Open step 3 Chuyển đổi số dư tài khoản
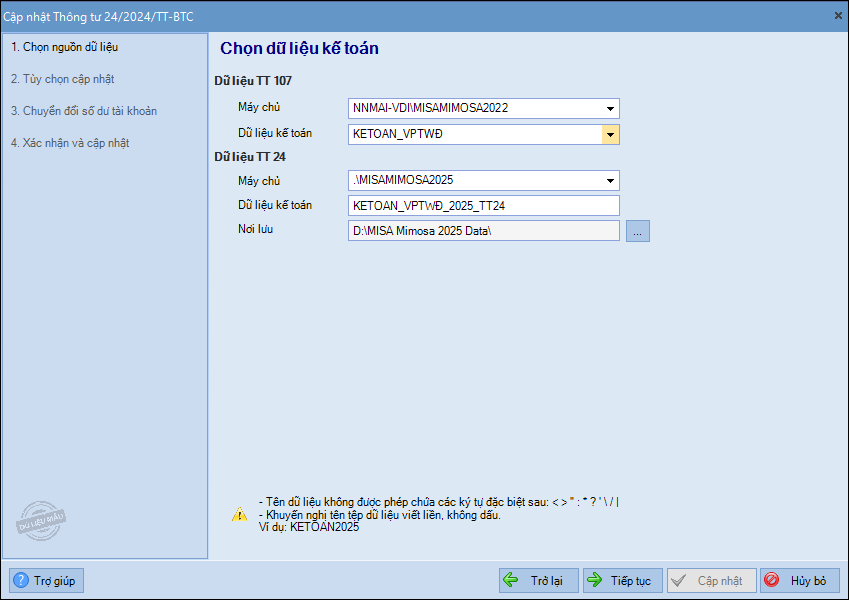The height and width of the screenshot is (600, 849). pyautogui.click(x=84, y=111)
